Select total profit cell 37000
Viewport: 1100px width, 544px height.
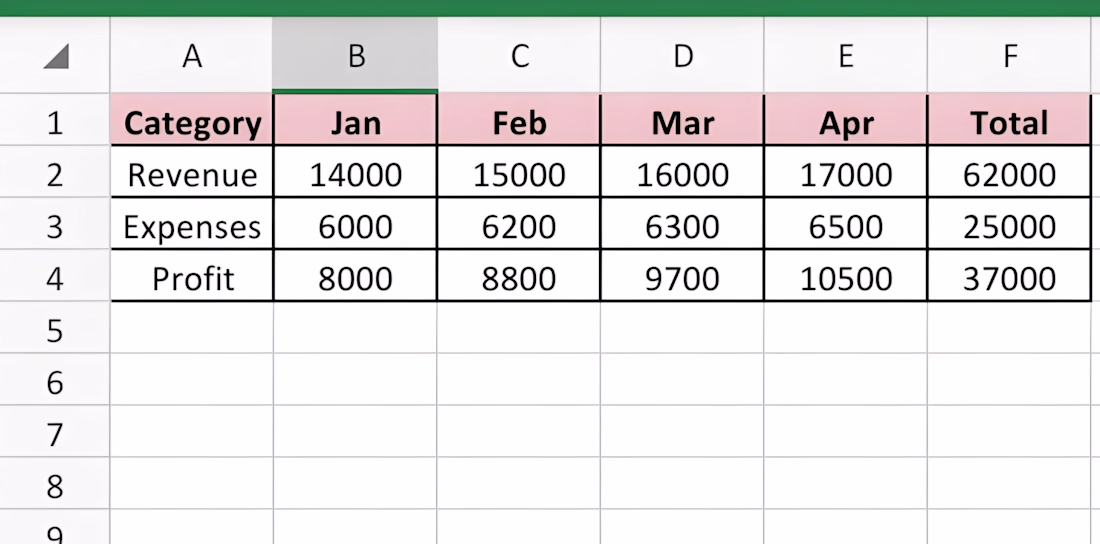1009,279
